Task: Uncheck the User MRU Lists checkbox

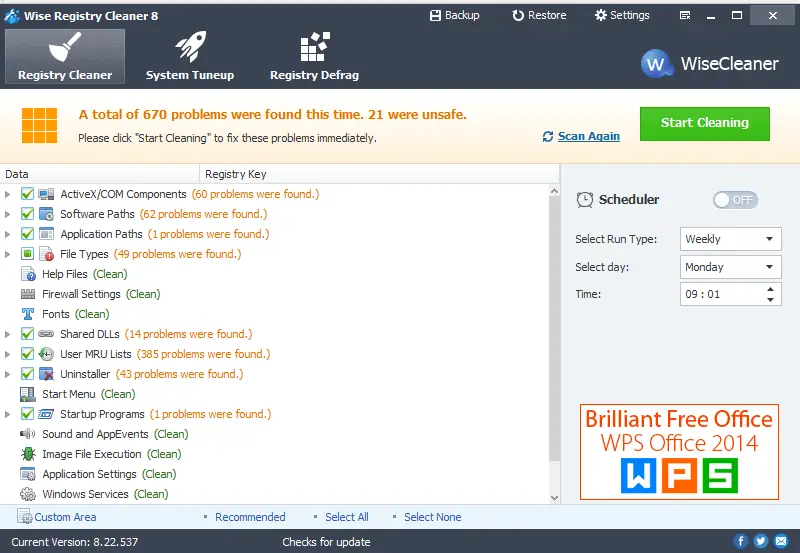Action: (x=28, y=354)
